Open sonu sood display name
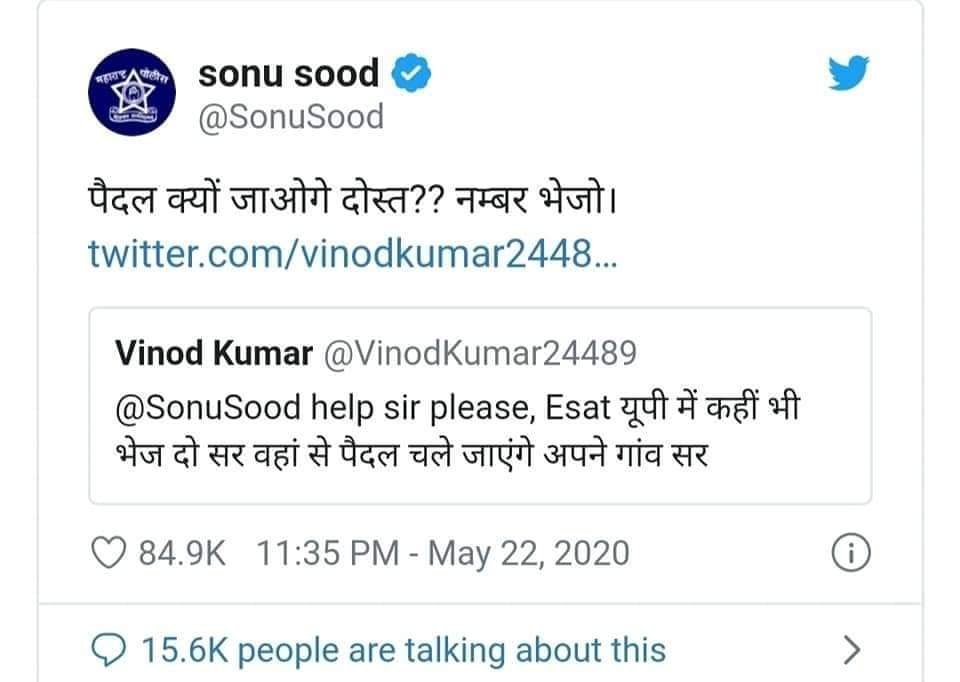The height and width of the screenshot is (682, 960). (288, 73)
